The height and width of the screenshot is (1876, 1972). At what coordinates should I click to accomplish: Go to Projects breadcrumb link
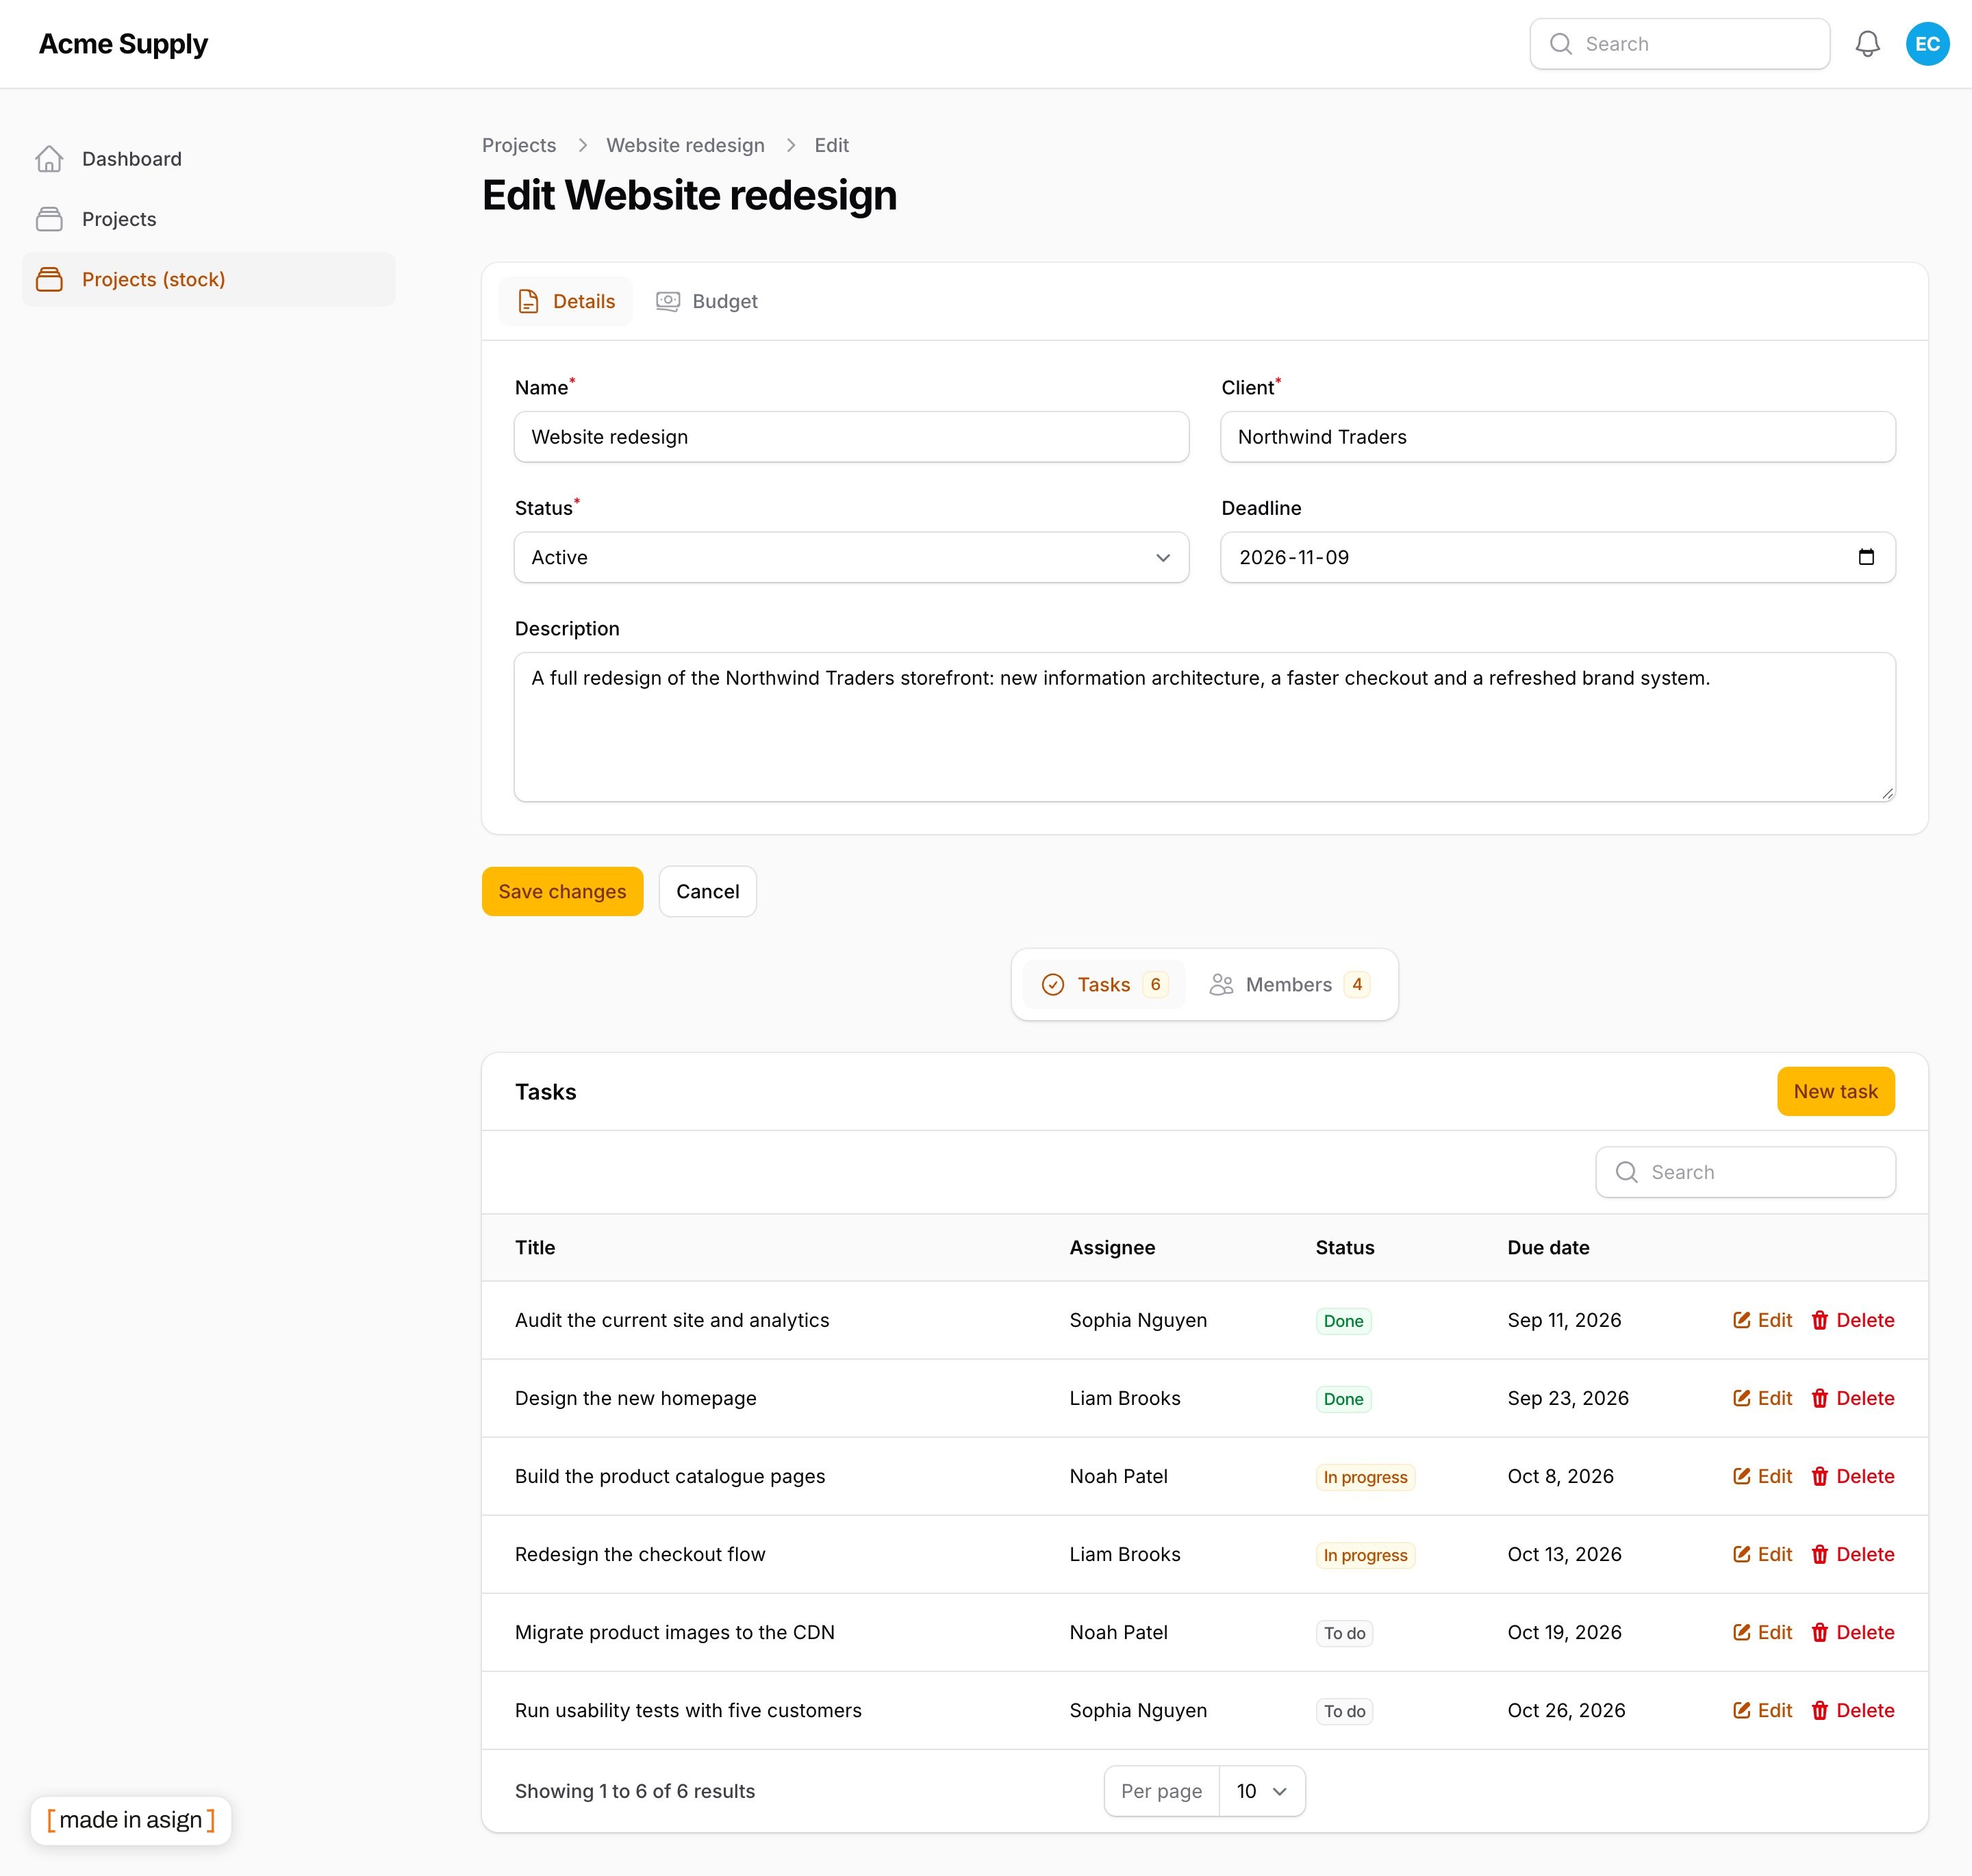(x=519, y=145)
